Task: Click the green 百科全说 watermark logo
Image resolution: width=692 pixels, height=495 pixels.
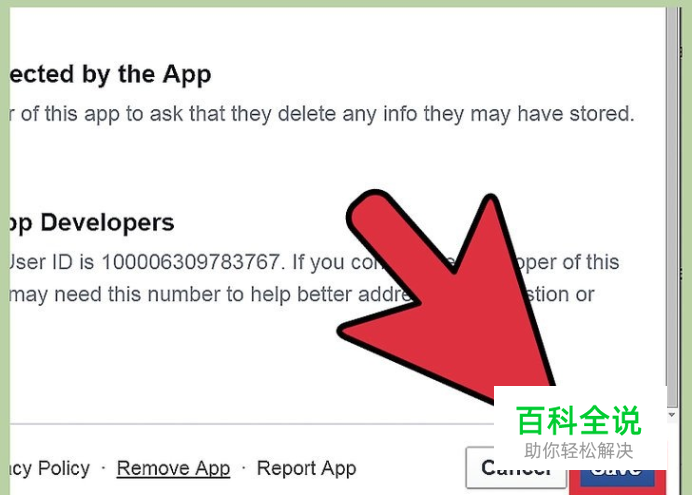Action: pyautogui.click(x=579, y=420)
